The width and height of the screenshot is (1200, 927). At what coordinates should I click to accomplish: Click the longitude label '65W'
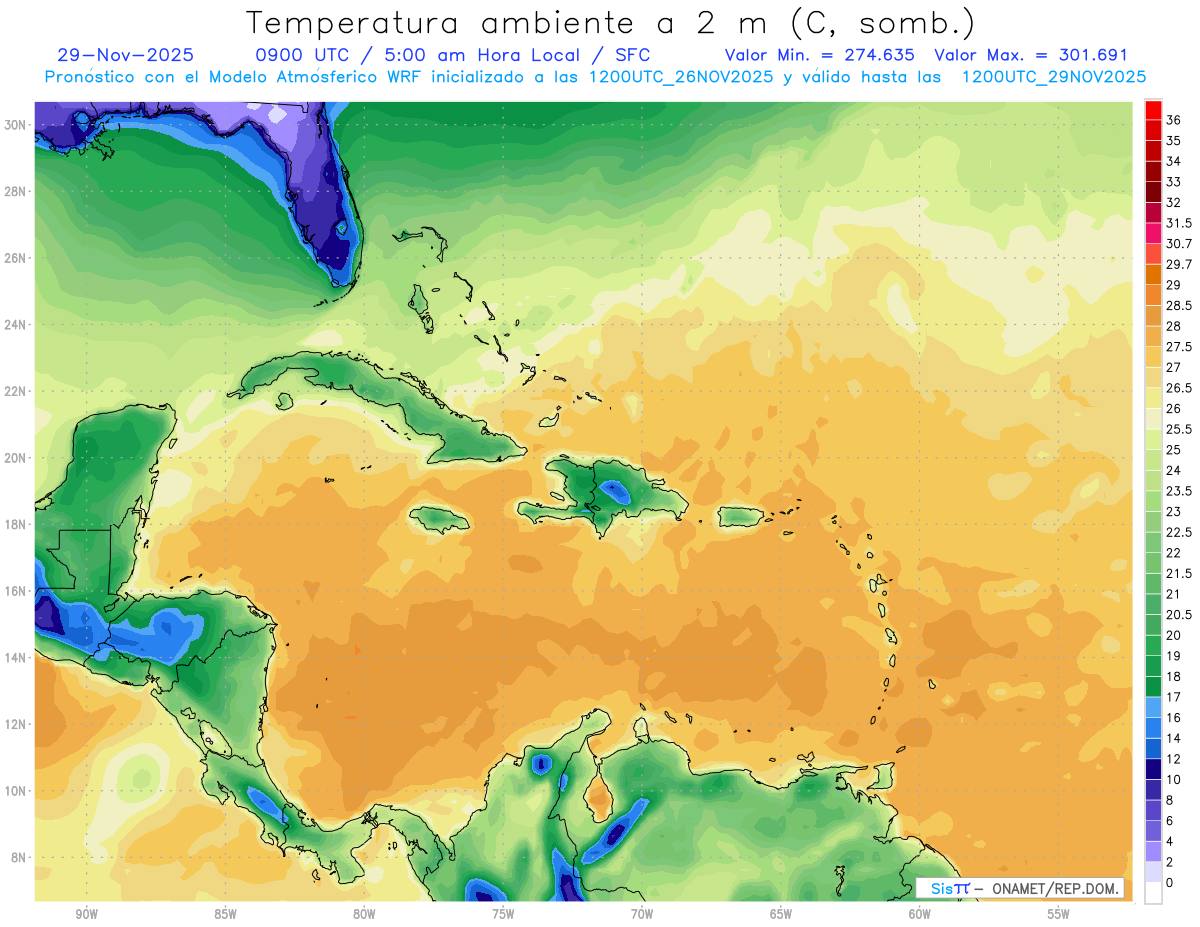tap(781, 914)
